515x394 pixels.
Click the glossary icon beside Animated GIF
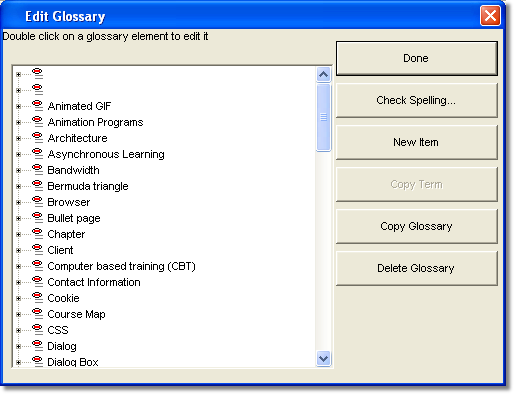37,105
